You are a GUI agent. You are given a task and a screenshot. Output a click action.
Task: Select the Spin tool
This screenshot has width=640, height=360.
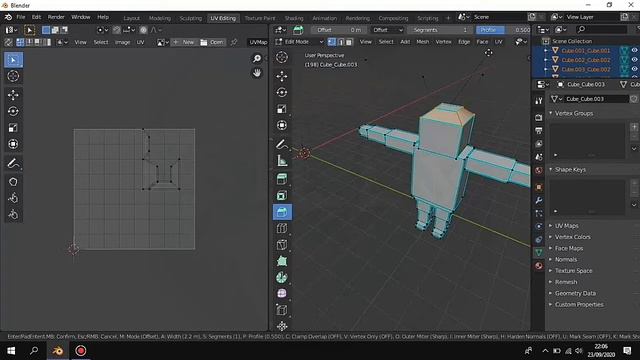pyautogui.click(x=282, y=278)
